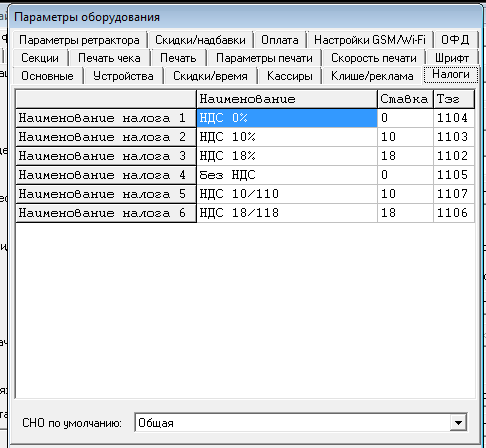
Task: Open the Печать чека tab
Action: click(x=109, y=58)
